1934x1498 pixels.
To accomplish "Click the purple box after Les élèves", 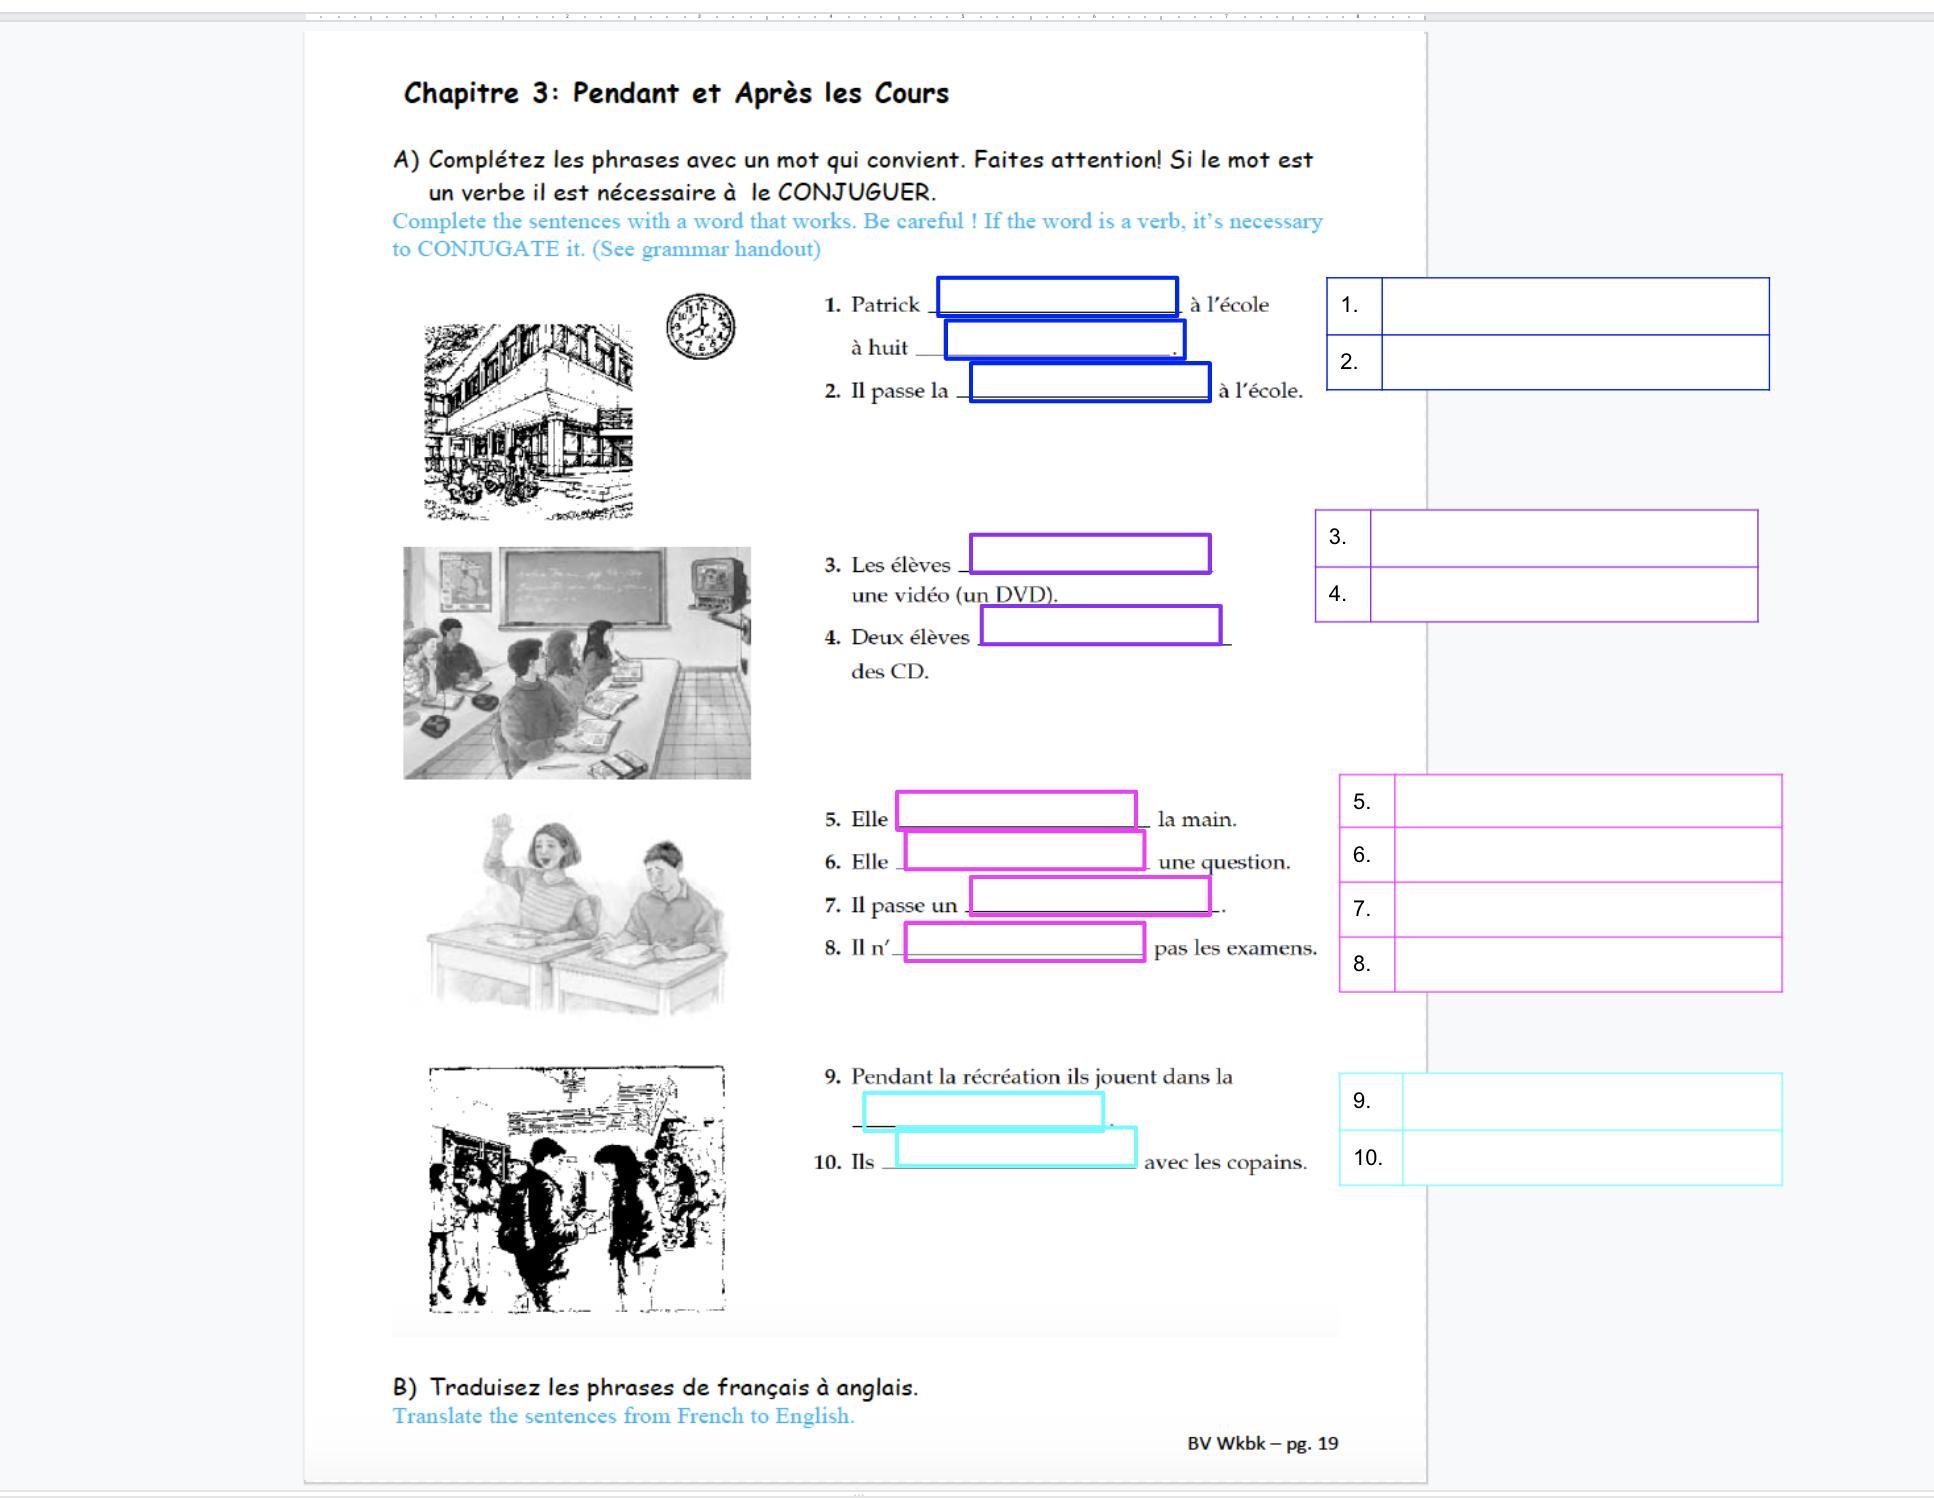I will click(x=1090, y=553).
